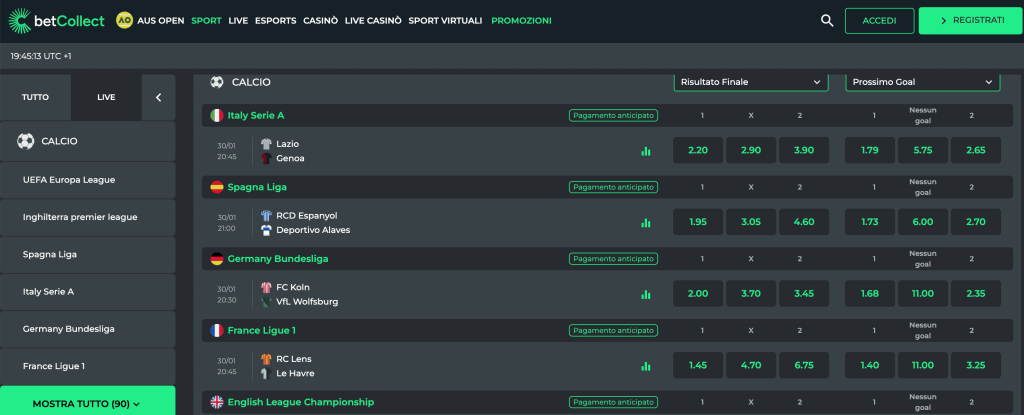Open statistics icon for RC Lens match
This screenshot has width=1024, height=415.
(646, 366)
